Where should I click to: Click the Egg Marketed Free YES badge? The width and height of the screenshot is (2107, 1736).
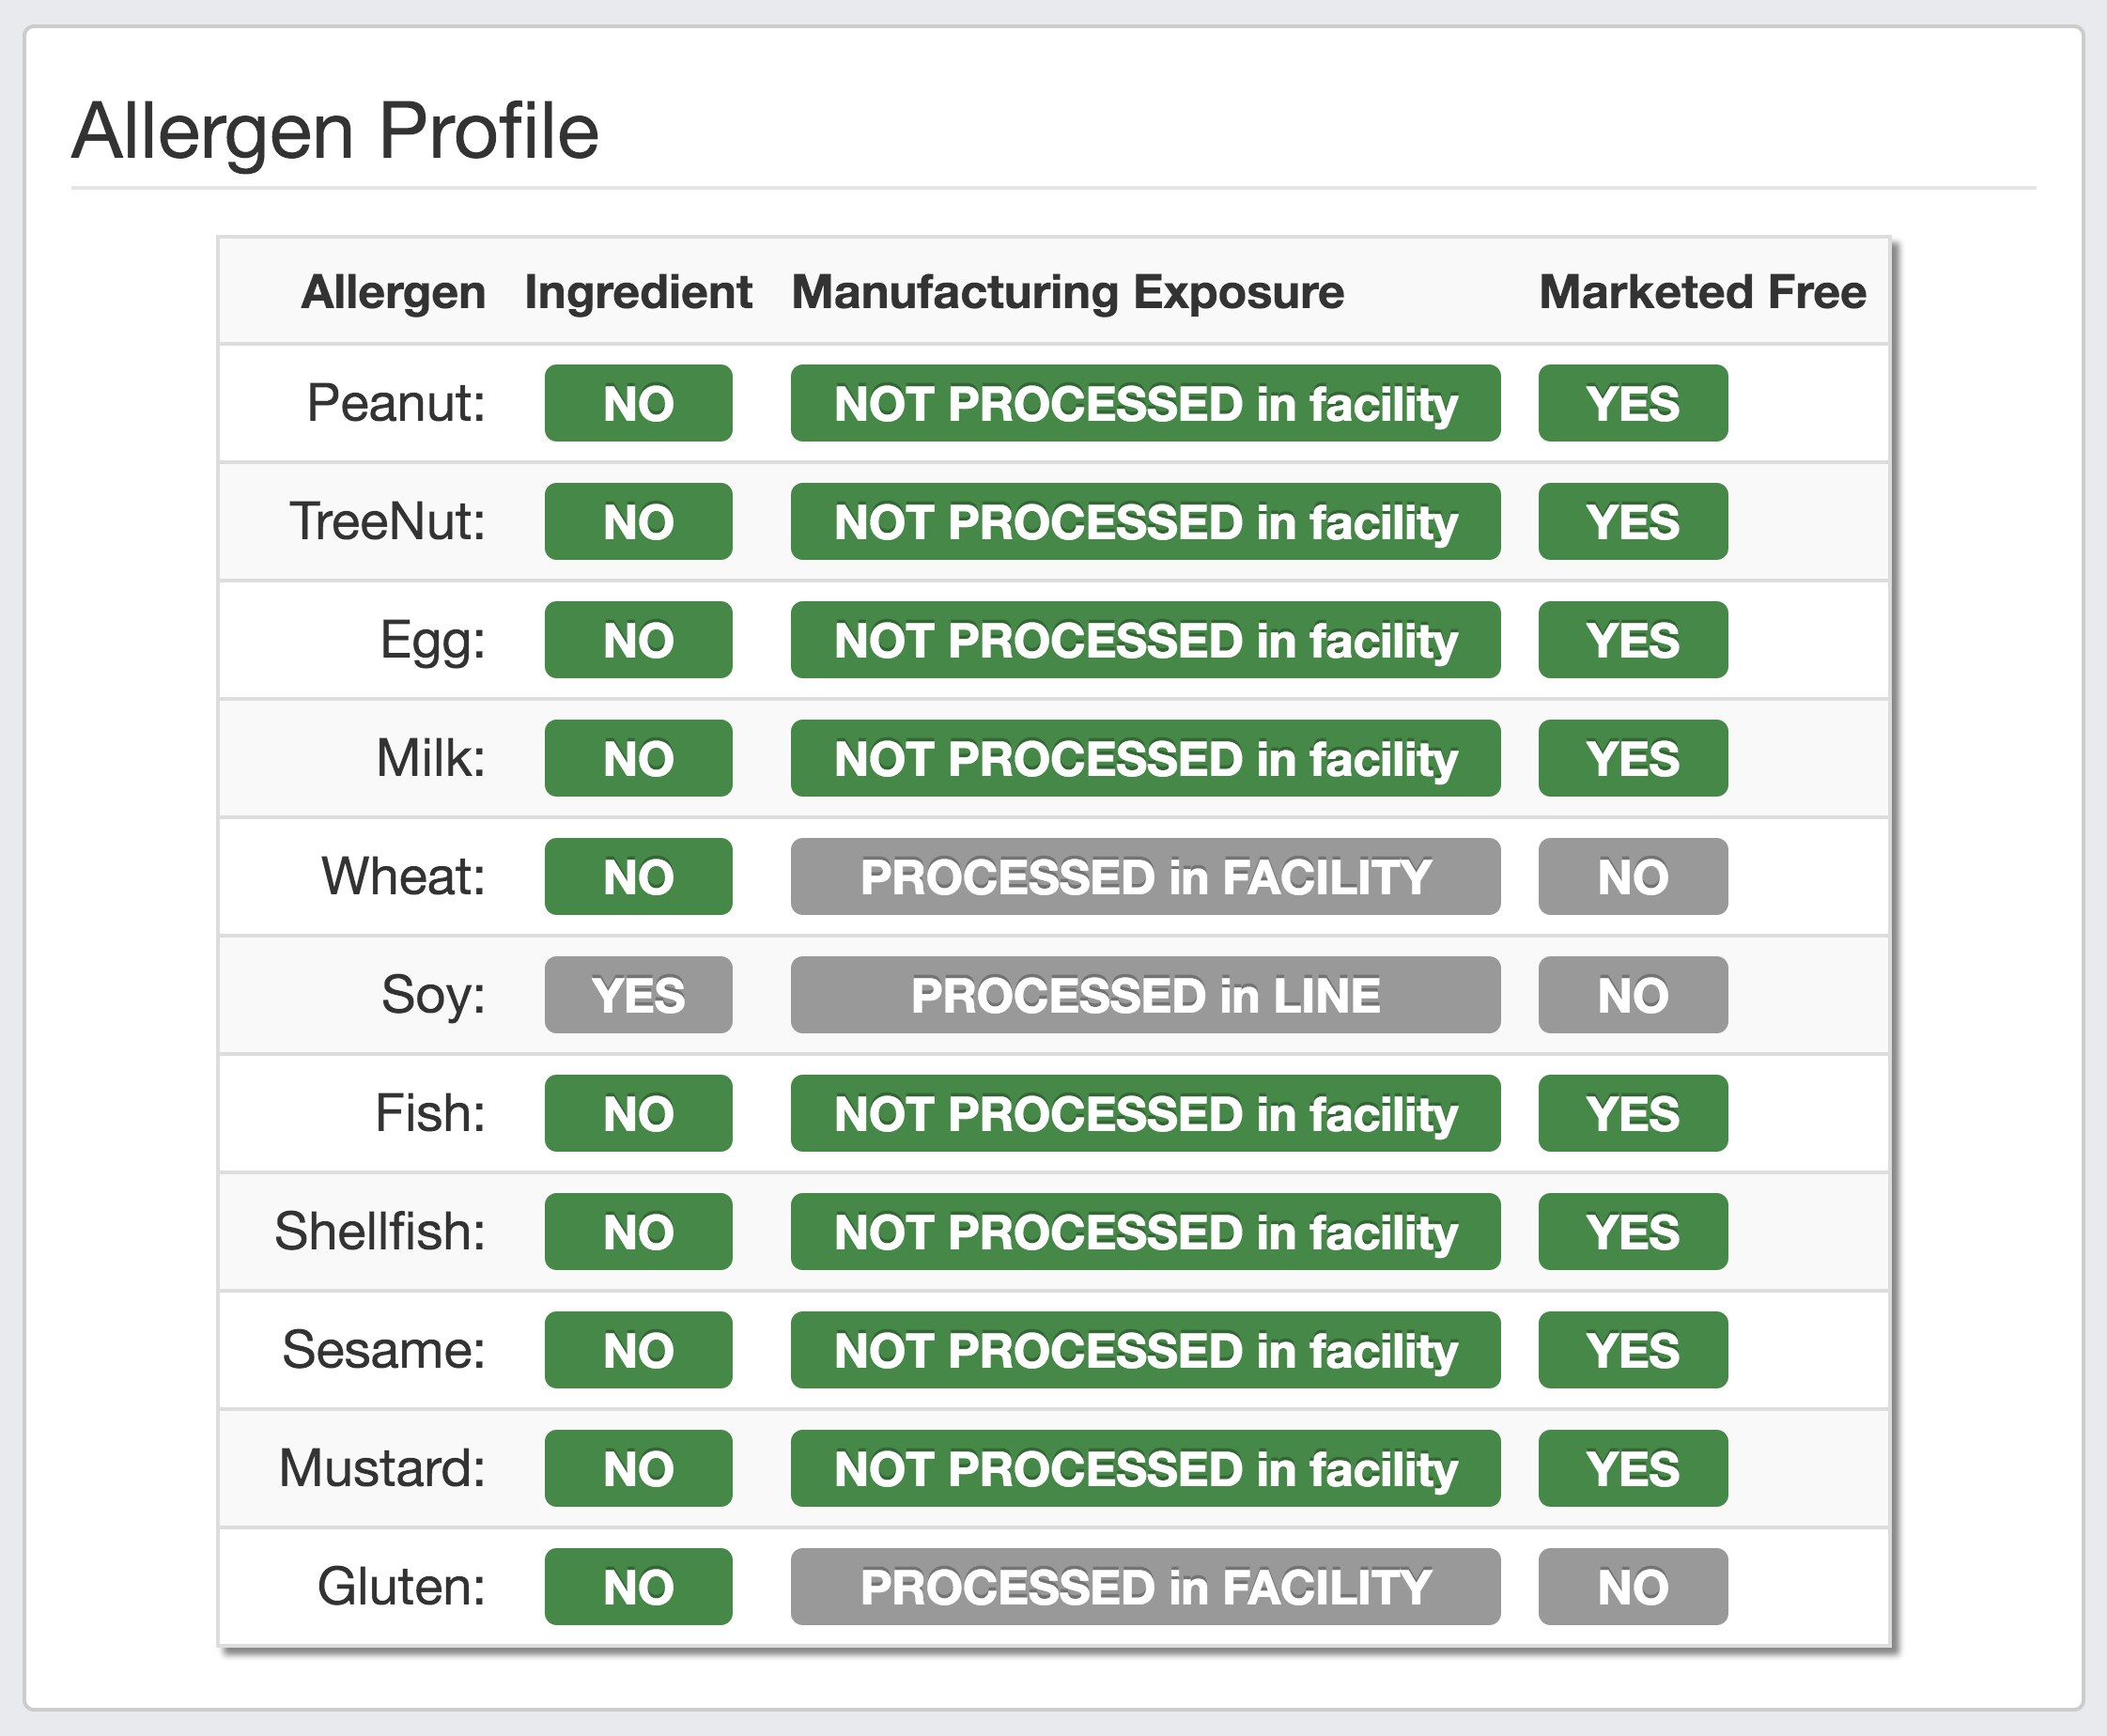[x=1633, y=640]
